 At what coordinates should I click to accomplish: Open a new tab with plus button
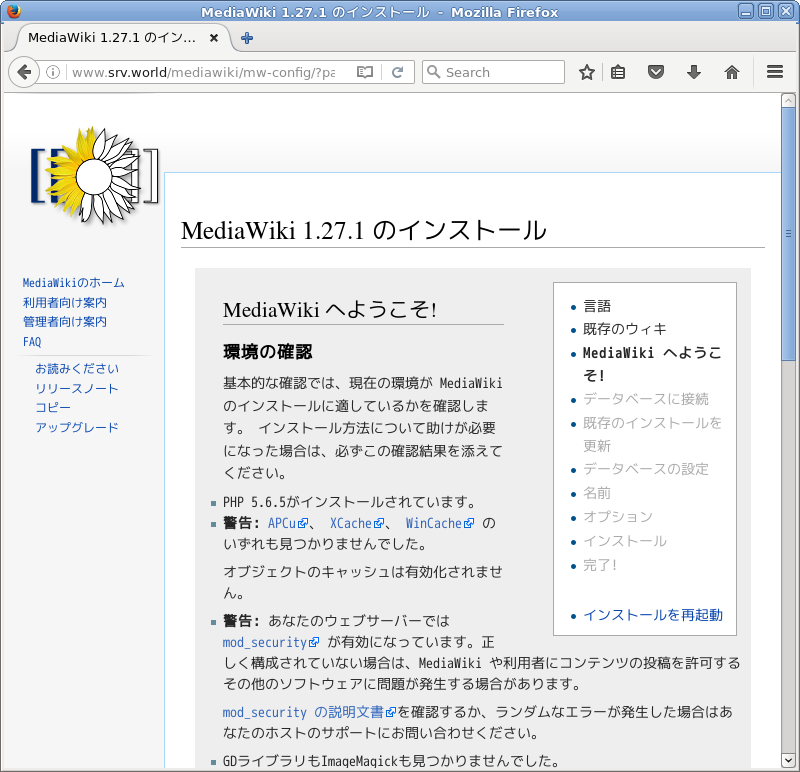pyautogui.click(x=247, y=38)
